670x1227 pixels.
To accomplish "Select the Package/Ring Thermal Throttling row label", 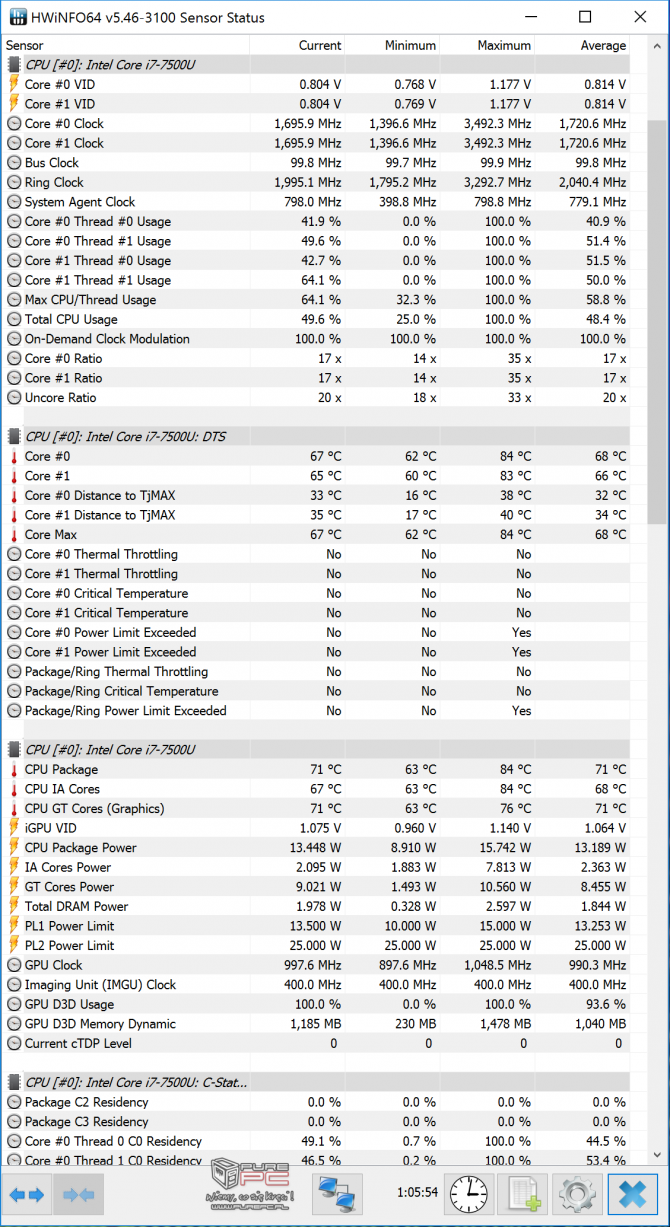I will tap(116, 672).
